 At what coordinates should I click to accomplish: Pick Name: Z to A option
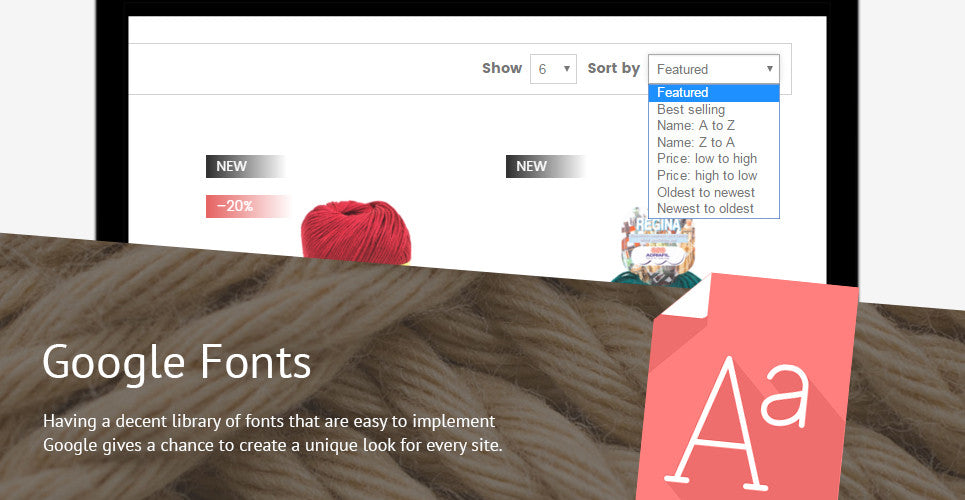pos(713,142)
